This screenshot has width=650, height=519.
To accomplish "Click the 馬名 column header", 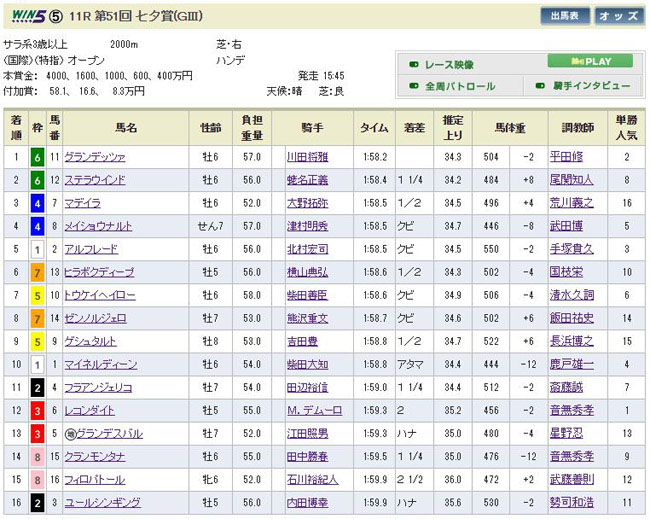I will [125, 128].
